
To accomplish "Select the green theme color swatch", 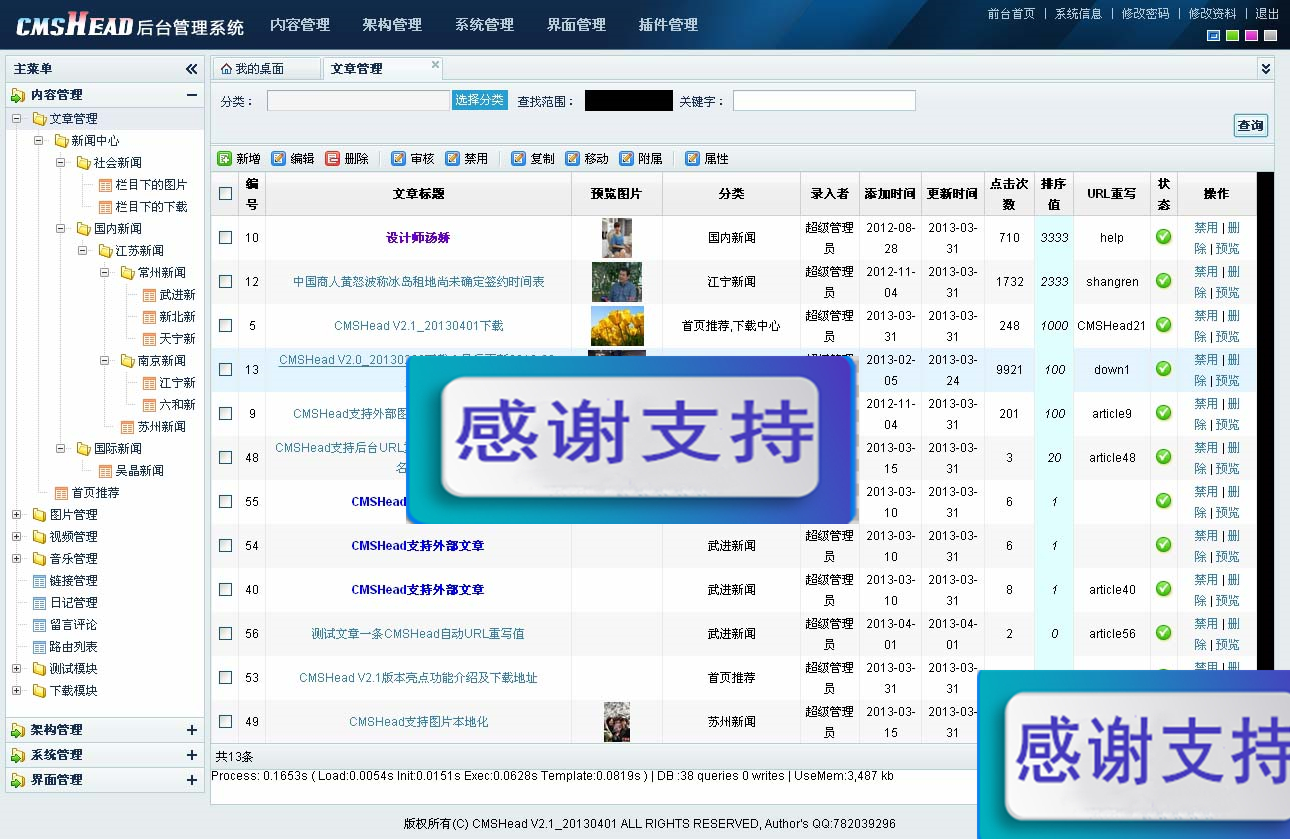I will tap(1233, 36).
